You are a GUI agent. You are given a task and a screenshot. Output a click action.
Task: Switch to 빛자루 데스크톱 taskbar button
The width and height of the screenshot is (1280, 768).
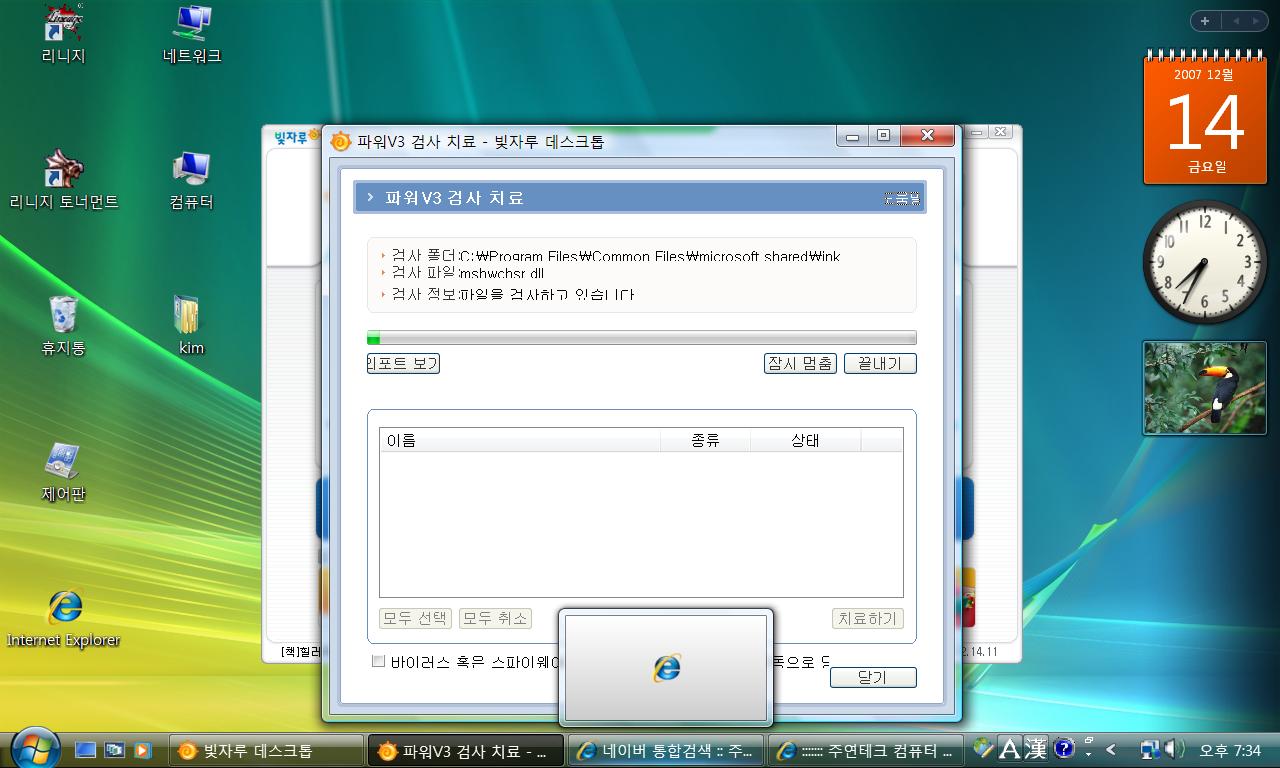[x=265, y=750]
